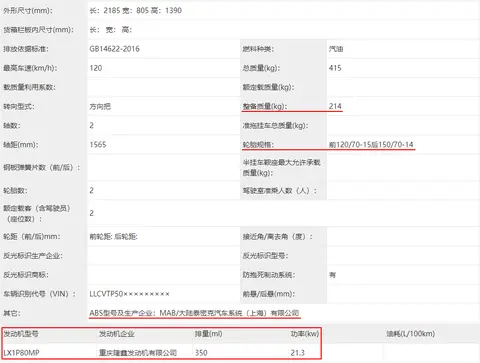The height and width of the screenshot is (363, 480).
Task: Click the 轮胎规格 label
Action: tap(258, 144)
